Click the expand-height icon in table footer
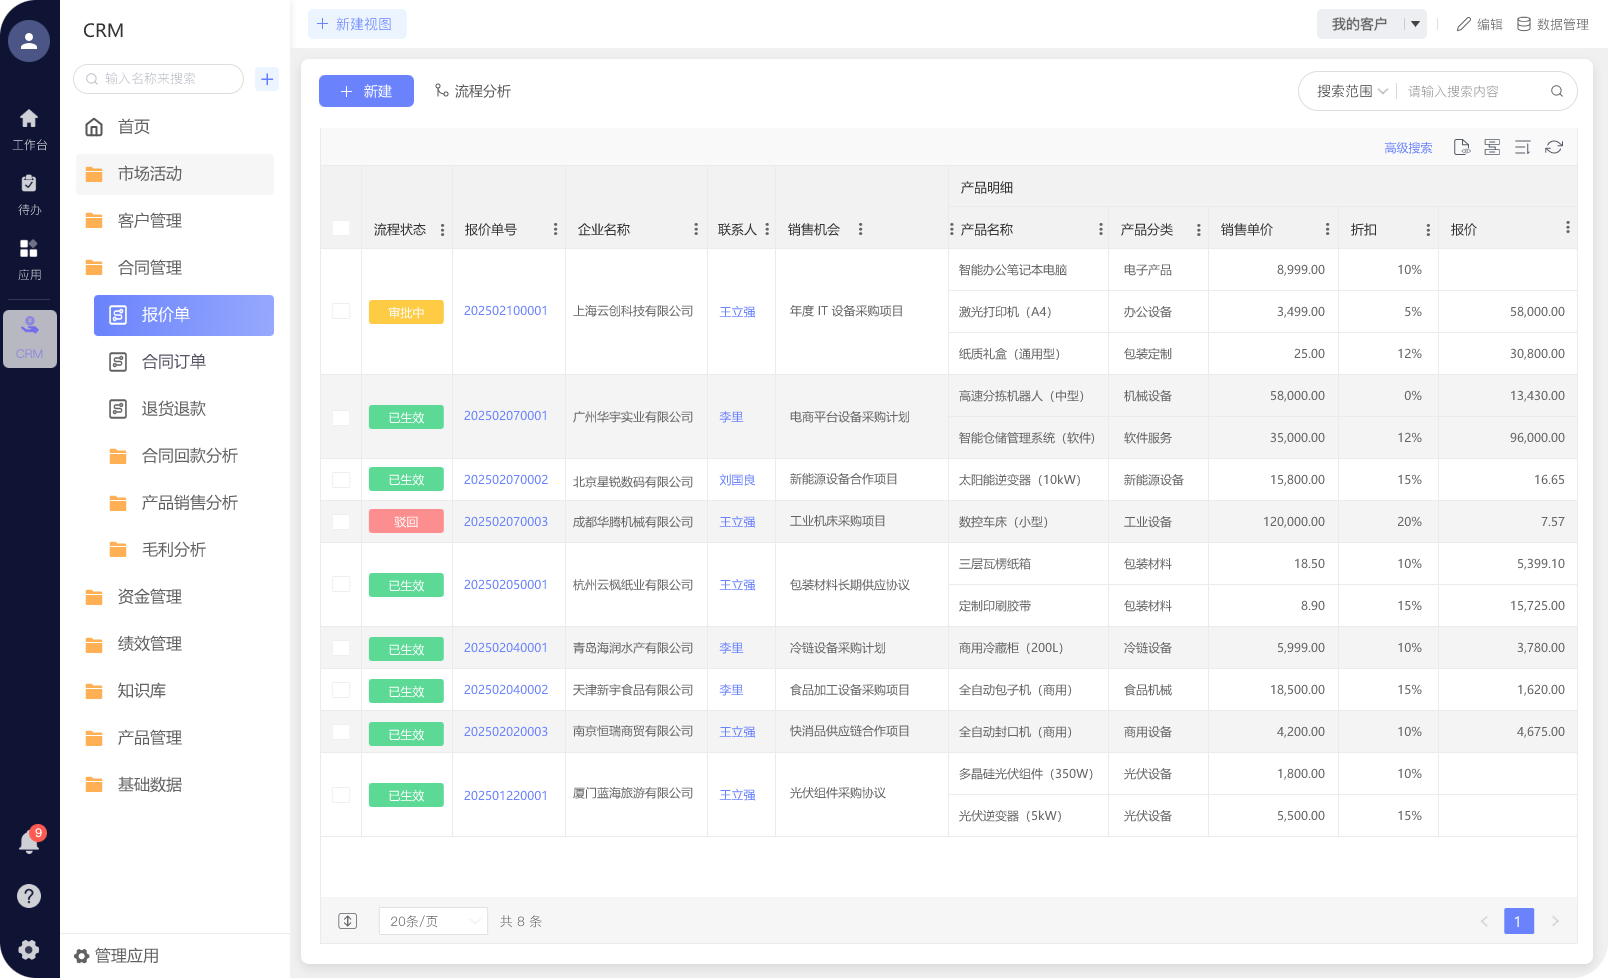Screen dimensions: 1608x978 (x=347, y=921)
